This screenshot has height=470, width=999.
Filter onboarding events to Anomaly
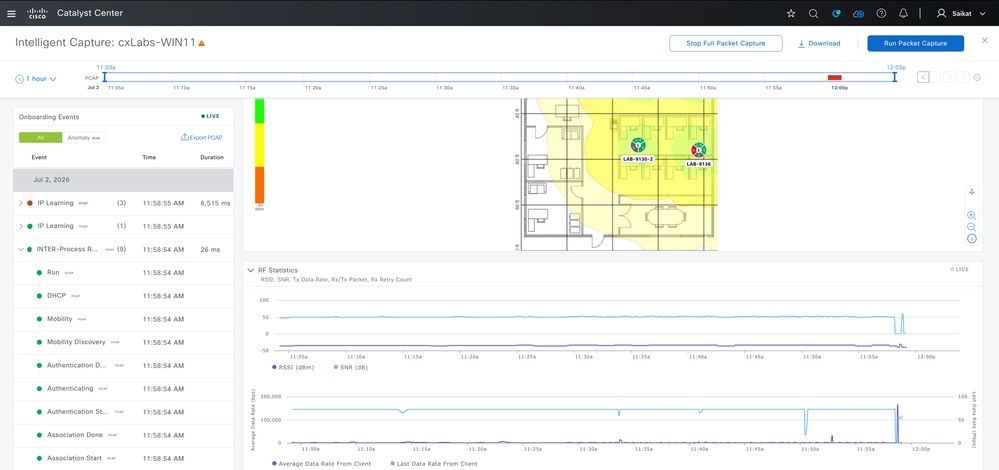(x=84, y=138)
